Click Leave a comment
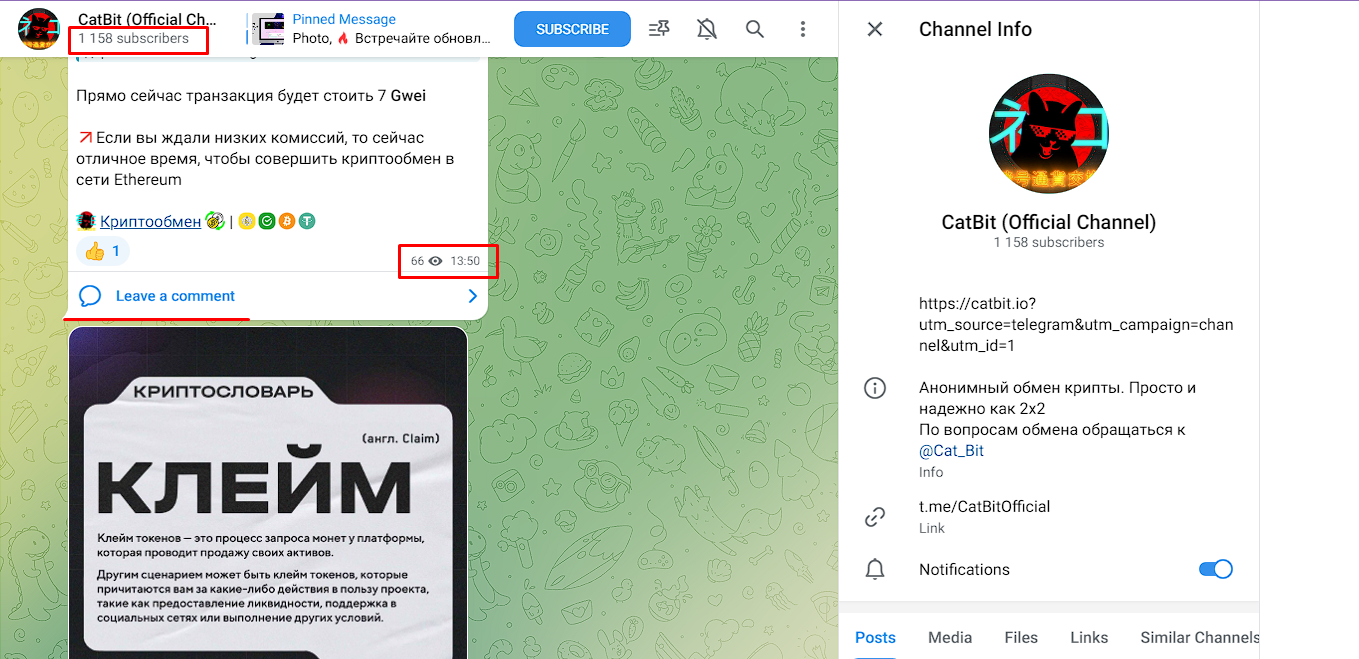Screen dimensions: 1359x659 [x=175, y=296]
